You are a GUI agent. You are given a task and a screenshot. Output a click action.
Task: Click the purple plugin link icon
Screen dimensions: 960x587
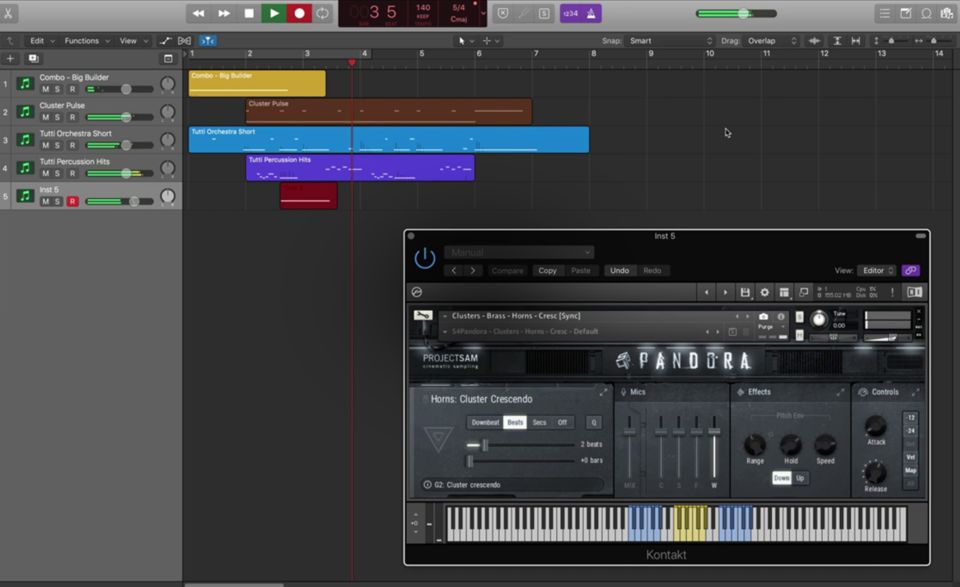pos(910,270)
